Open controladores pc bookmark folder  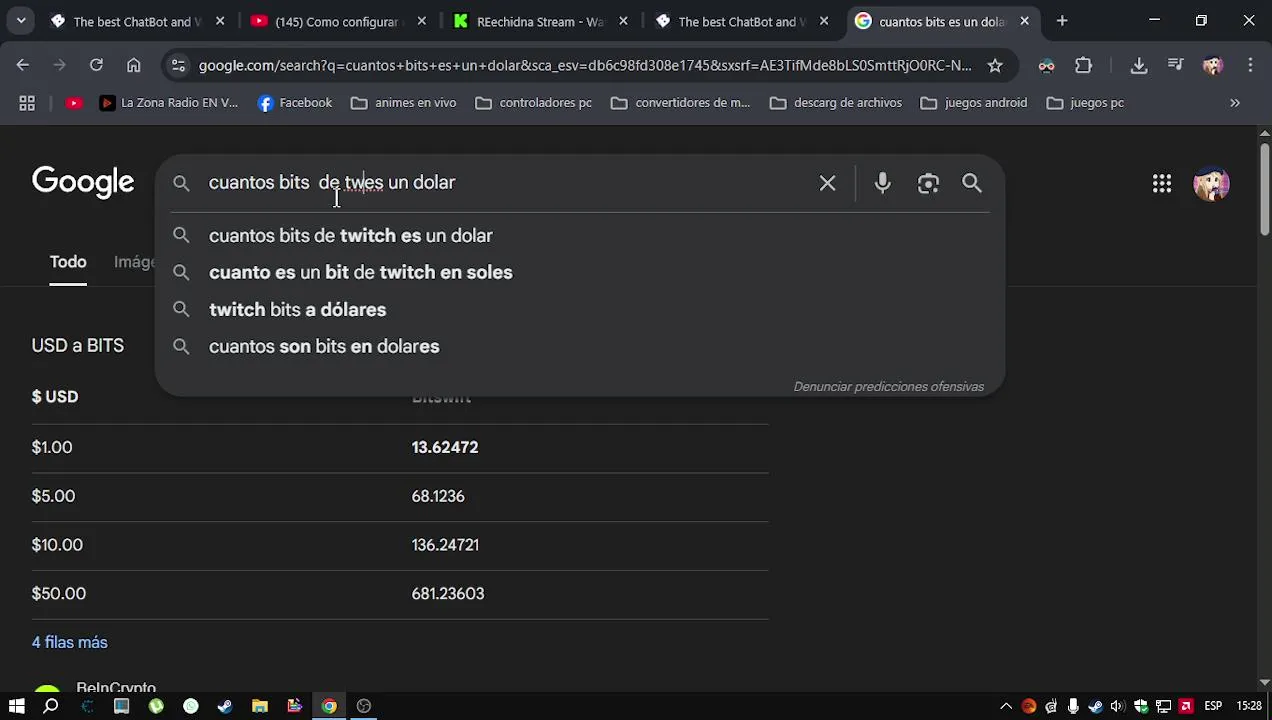[x=534, y=102]
